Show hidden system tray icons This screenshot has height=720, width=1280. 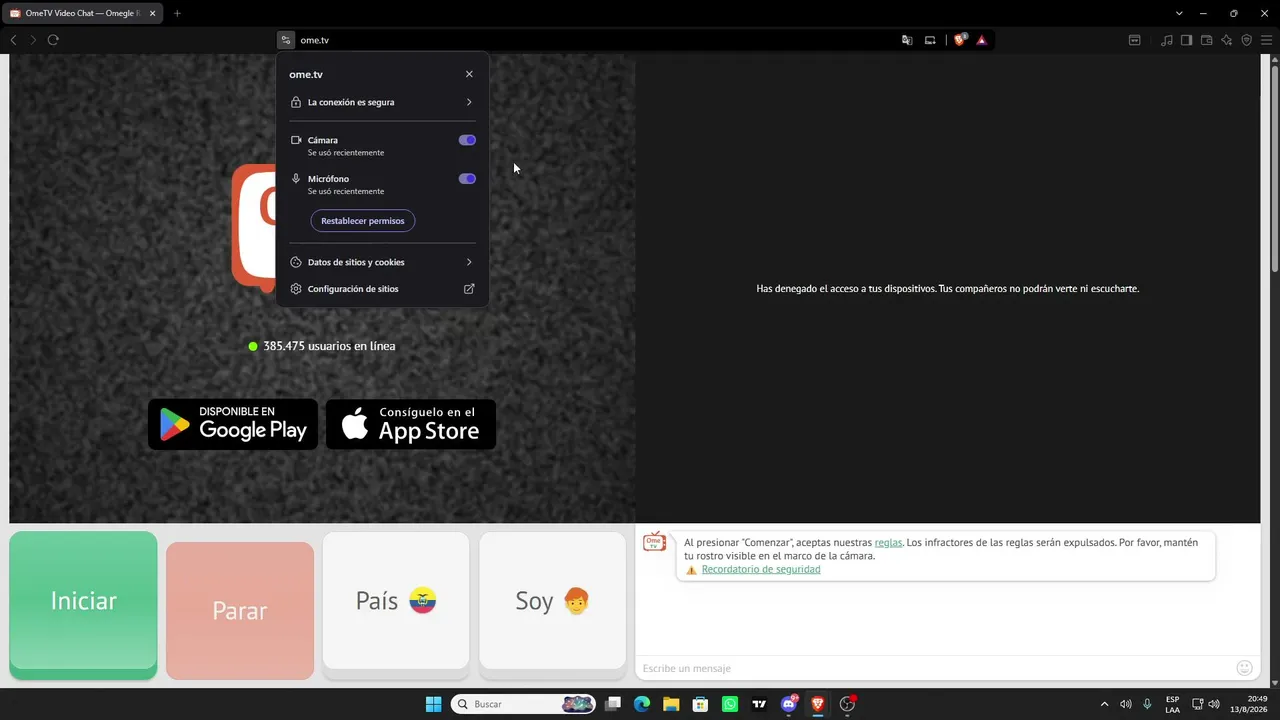[x=1104, y=704]
